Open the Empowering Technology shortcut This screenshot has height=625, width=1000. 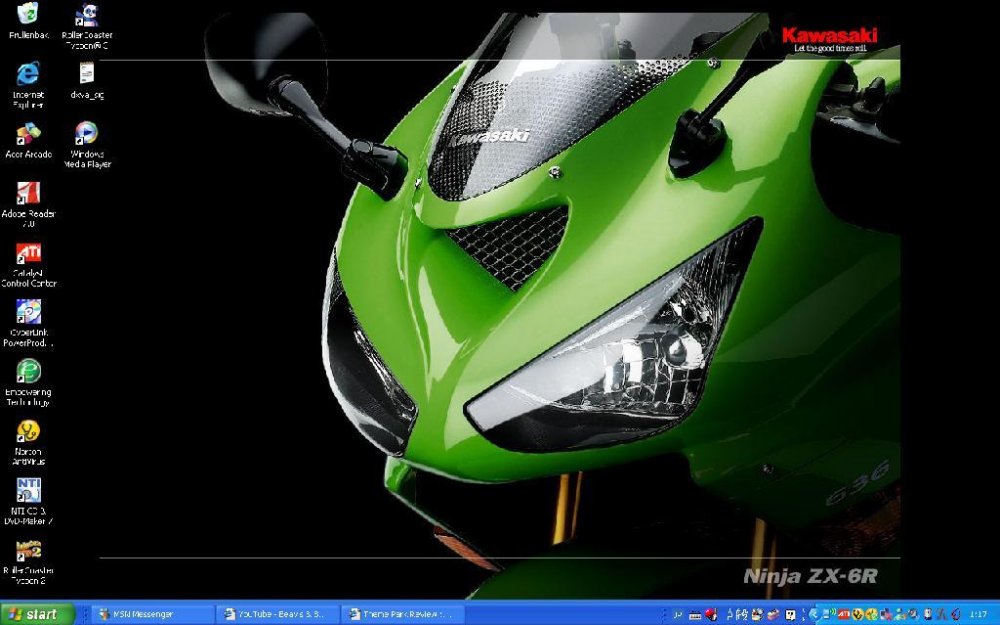click(28, 371)
